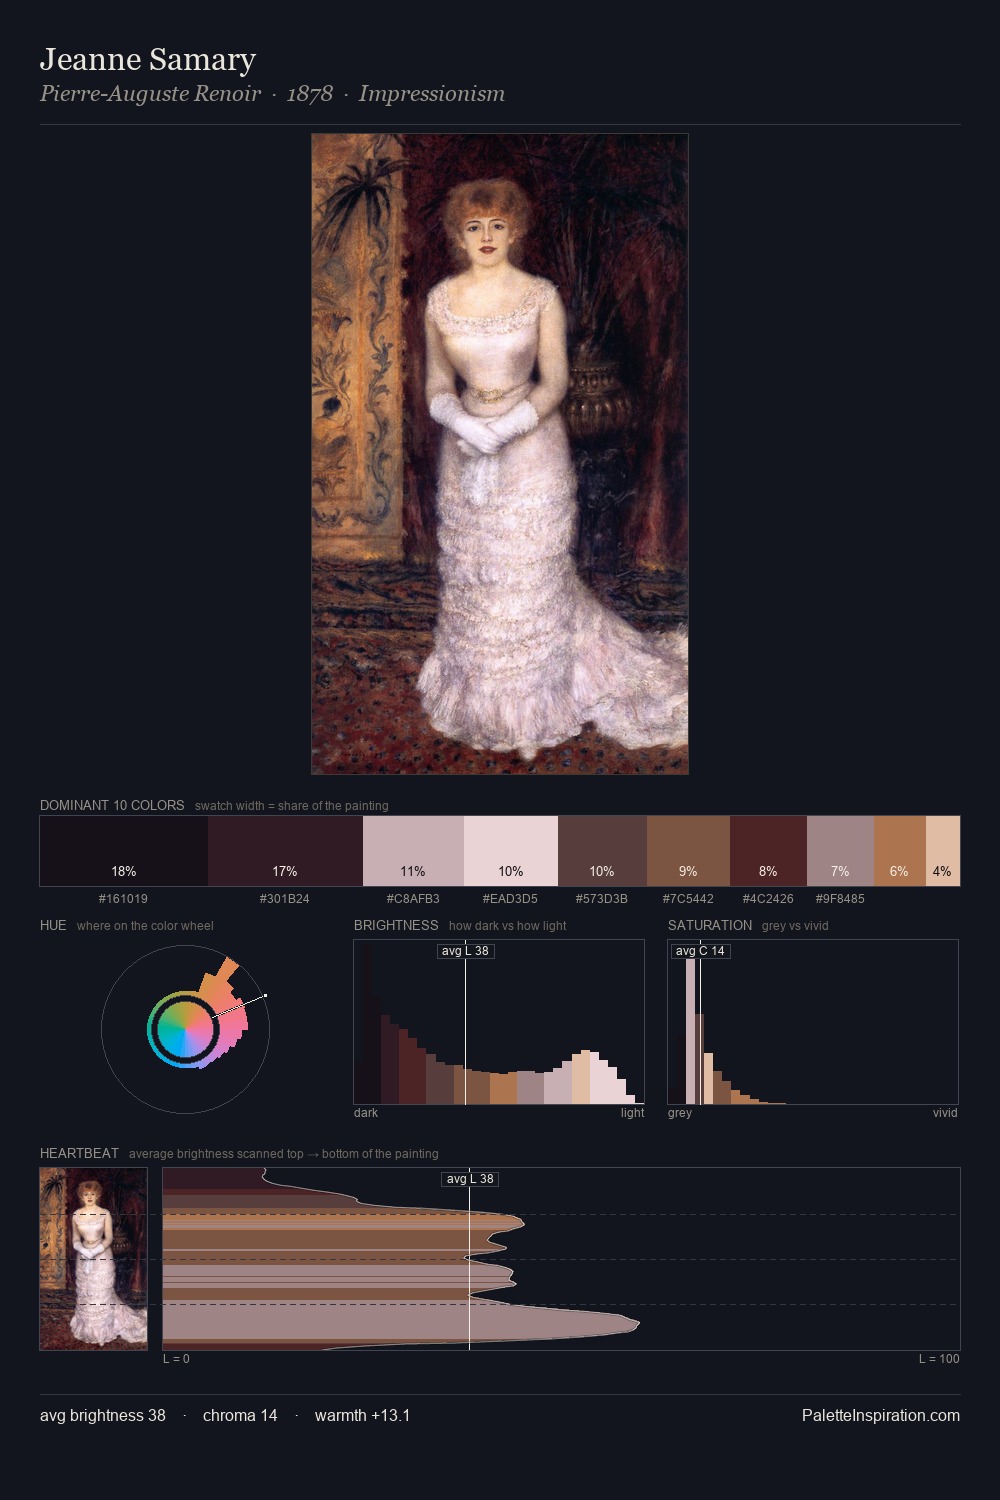Select the 9% swatch #7C5442
Image resolution: width=1000 pixels, height=1500 pixels.
point(688,851)
